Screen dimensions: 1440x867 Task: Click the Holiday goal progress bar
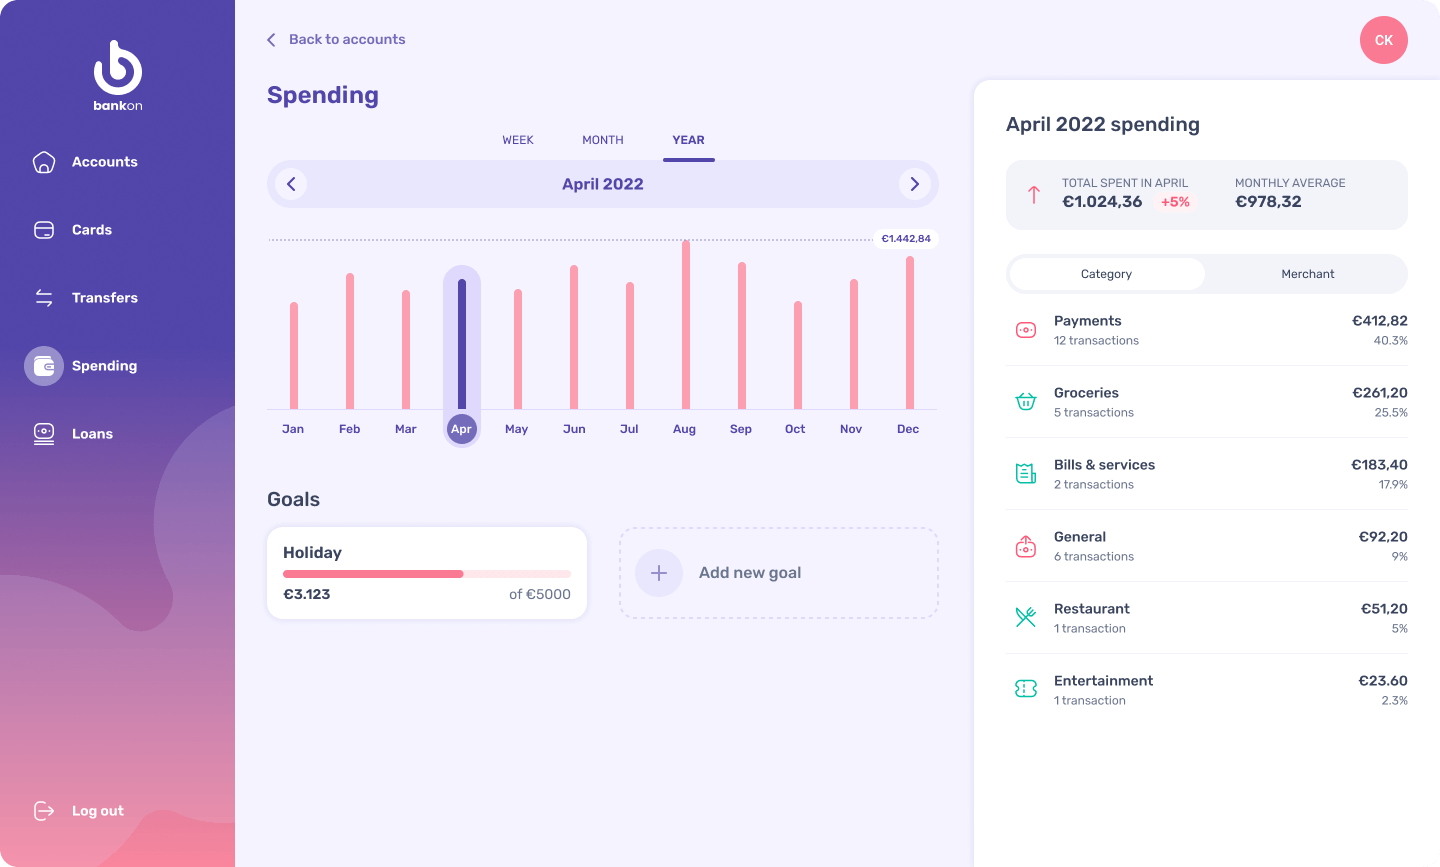pyautogui.click(x=427, y=574)
